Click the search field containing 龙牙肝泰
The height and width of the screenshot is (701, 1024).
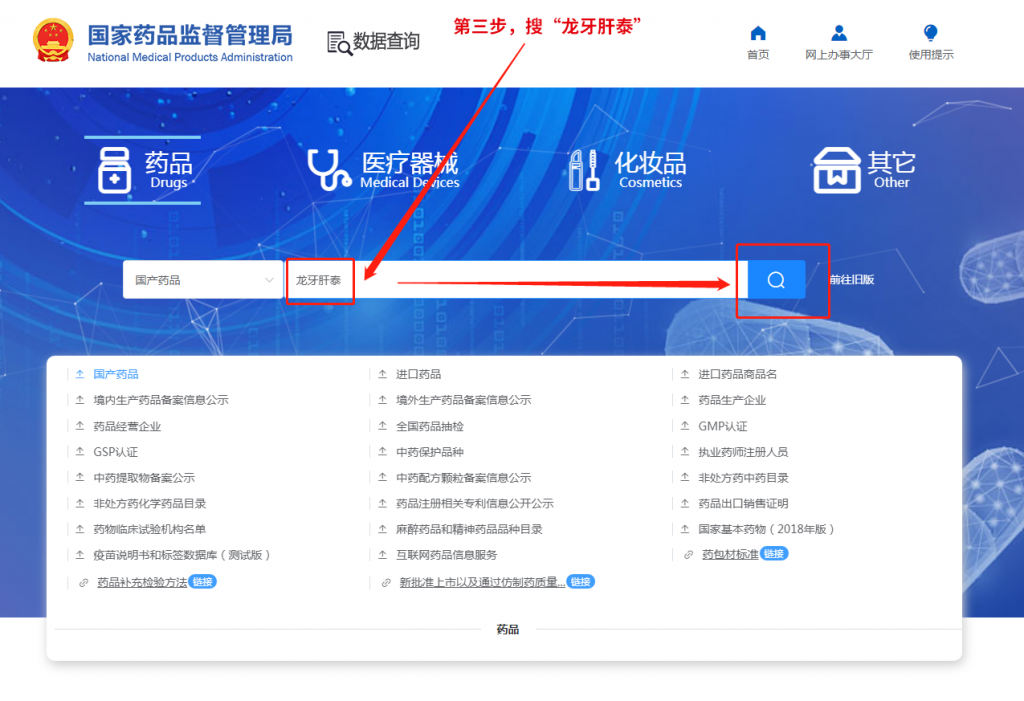516,280
